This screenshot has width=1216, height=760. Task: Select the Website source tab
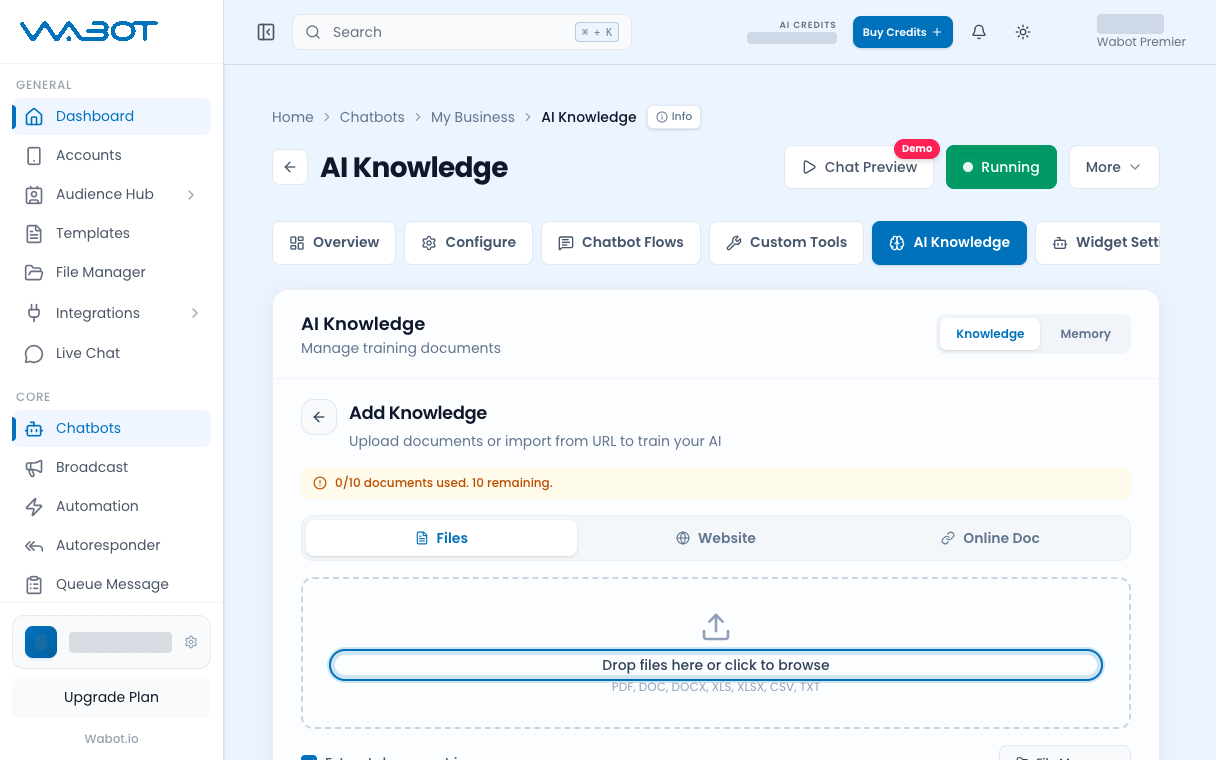[x=716, y=538]
